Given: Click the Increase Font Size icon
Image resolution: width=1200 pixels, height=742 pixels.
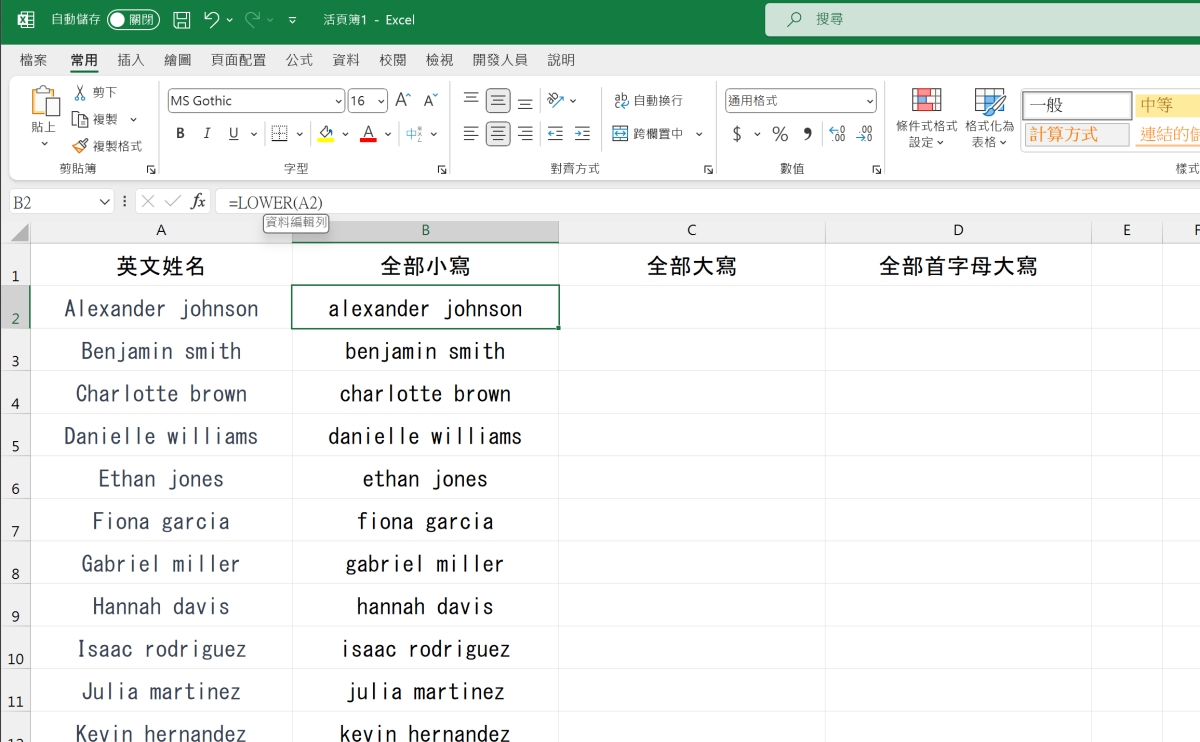Looking at the screenshot, I should coord(402,100).
